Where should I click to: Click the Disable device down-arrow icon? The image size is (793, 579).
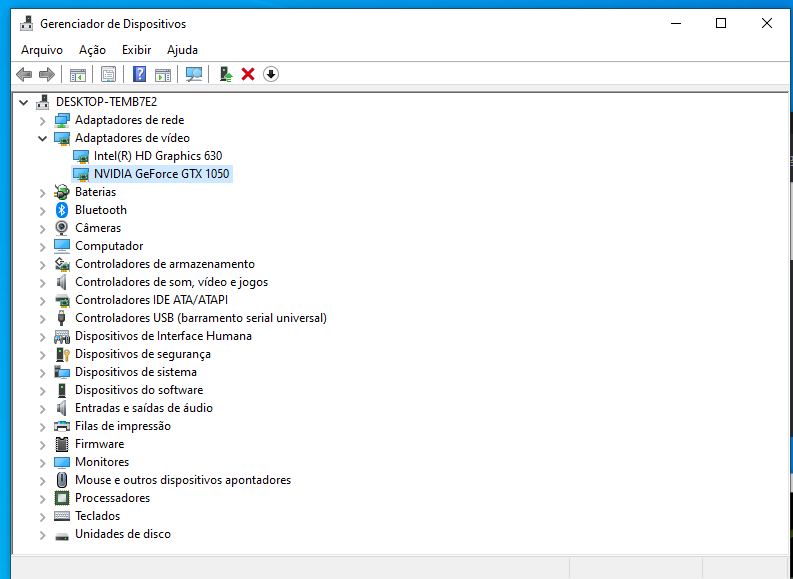click(271, 74)
